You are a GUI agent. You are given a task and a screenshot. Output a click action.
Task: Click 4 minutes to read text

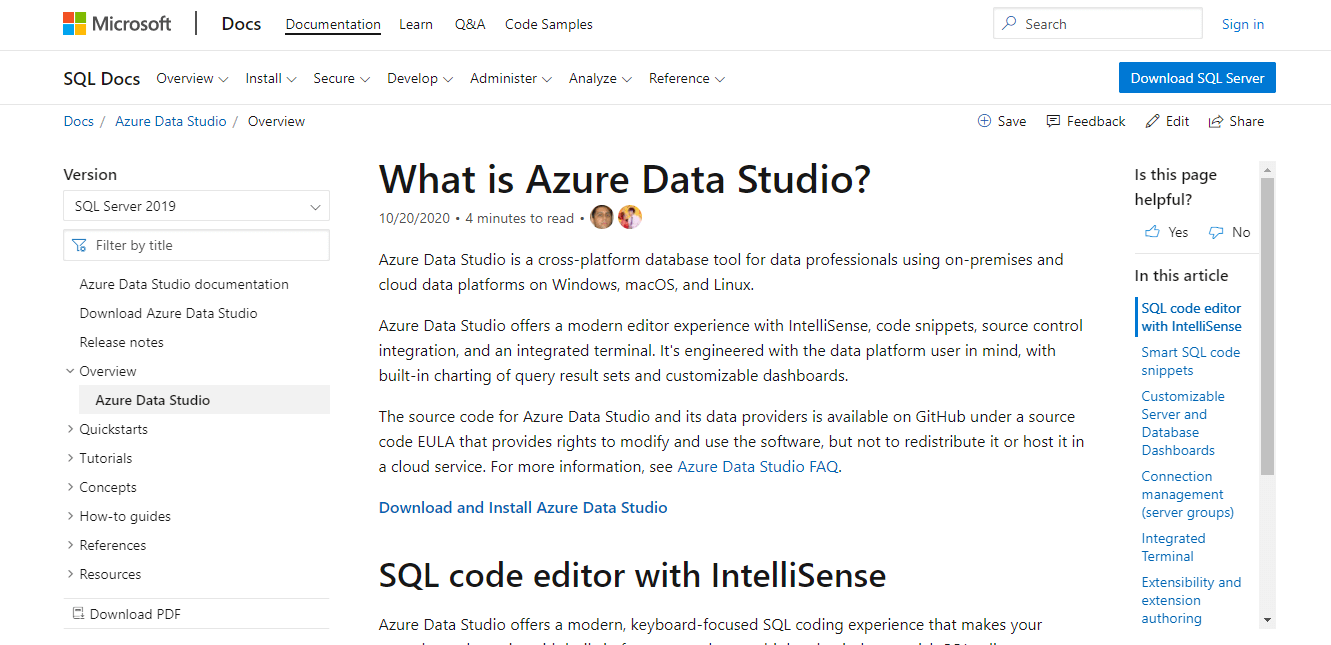point(520,218)
